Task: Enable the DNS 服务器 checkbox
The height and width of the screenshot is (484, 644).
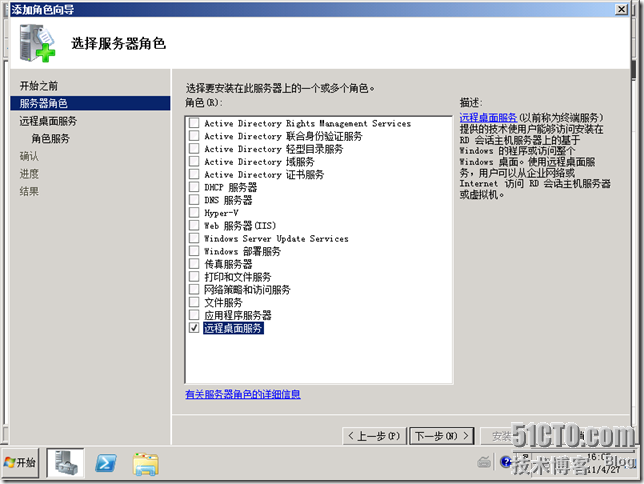Action: pos(194,200)
